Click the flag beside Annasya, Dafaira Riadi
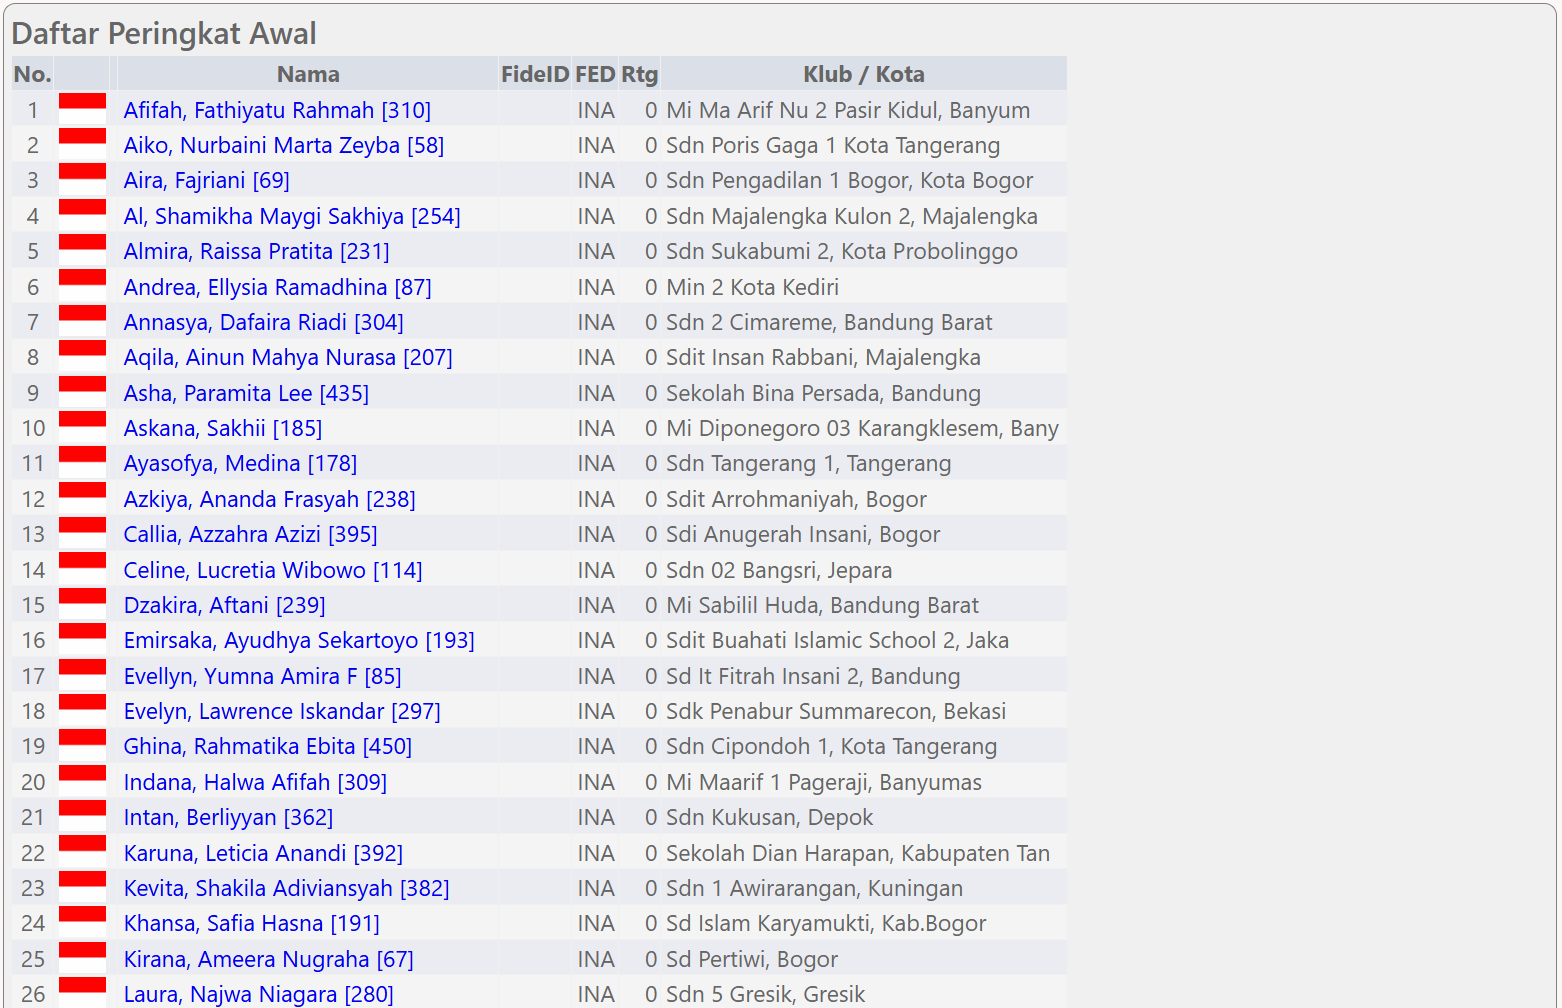Image resolution: width=1562 pixels, height=1008 pixels. click(82, 320)
